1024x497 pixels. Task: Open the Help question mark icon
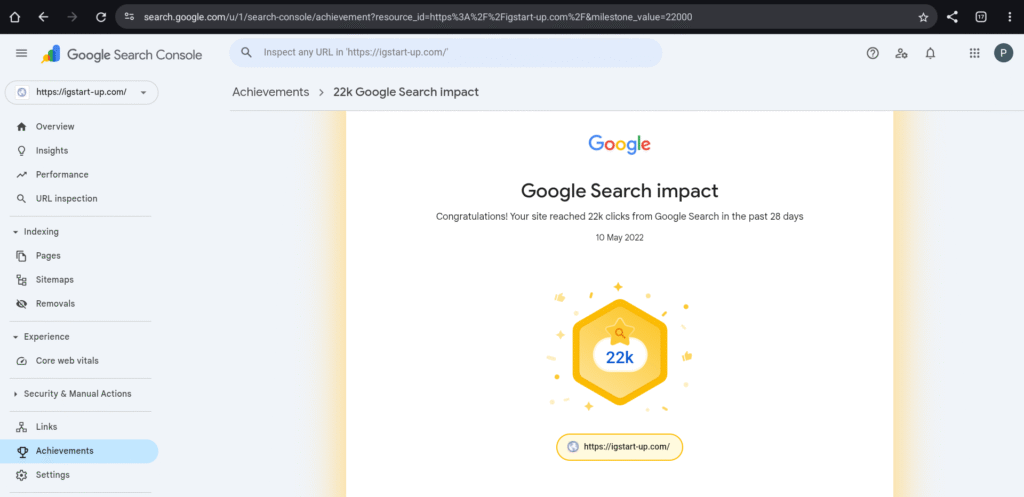(872, 54)
